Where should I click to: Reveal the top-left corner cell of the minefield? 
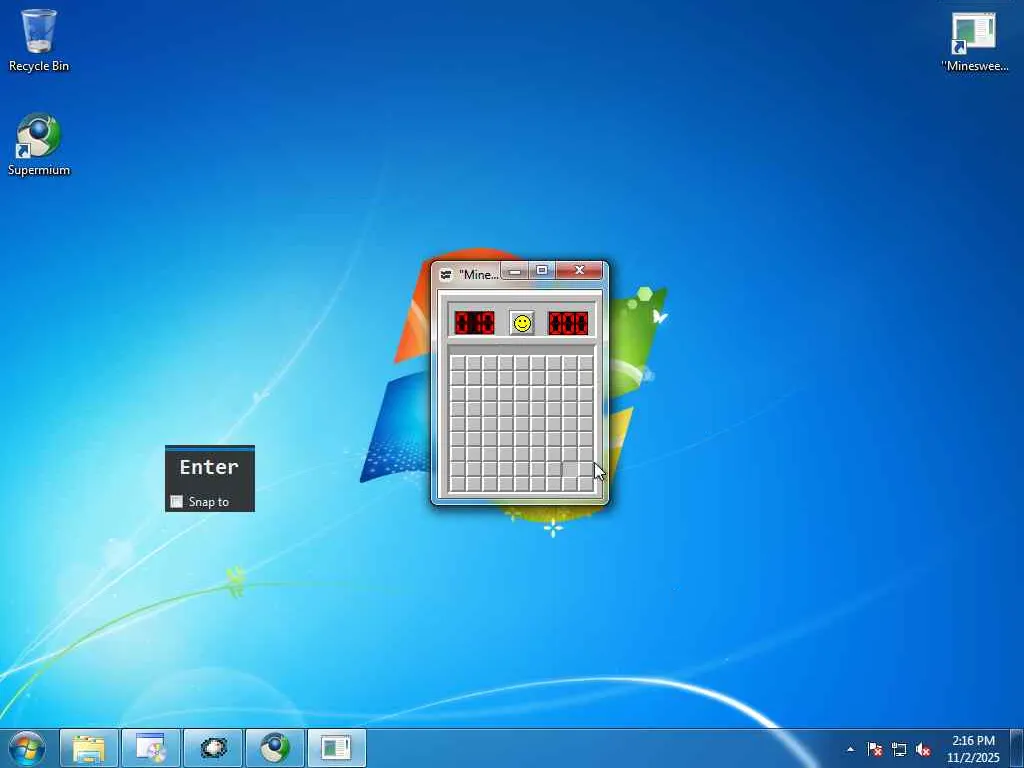click(x=458, y=362)
